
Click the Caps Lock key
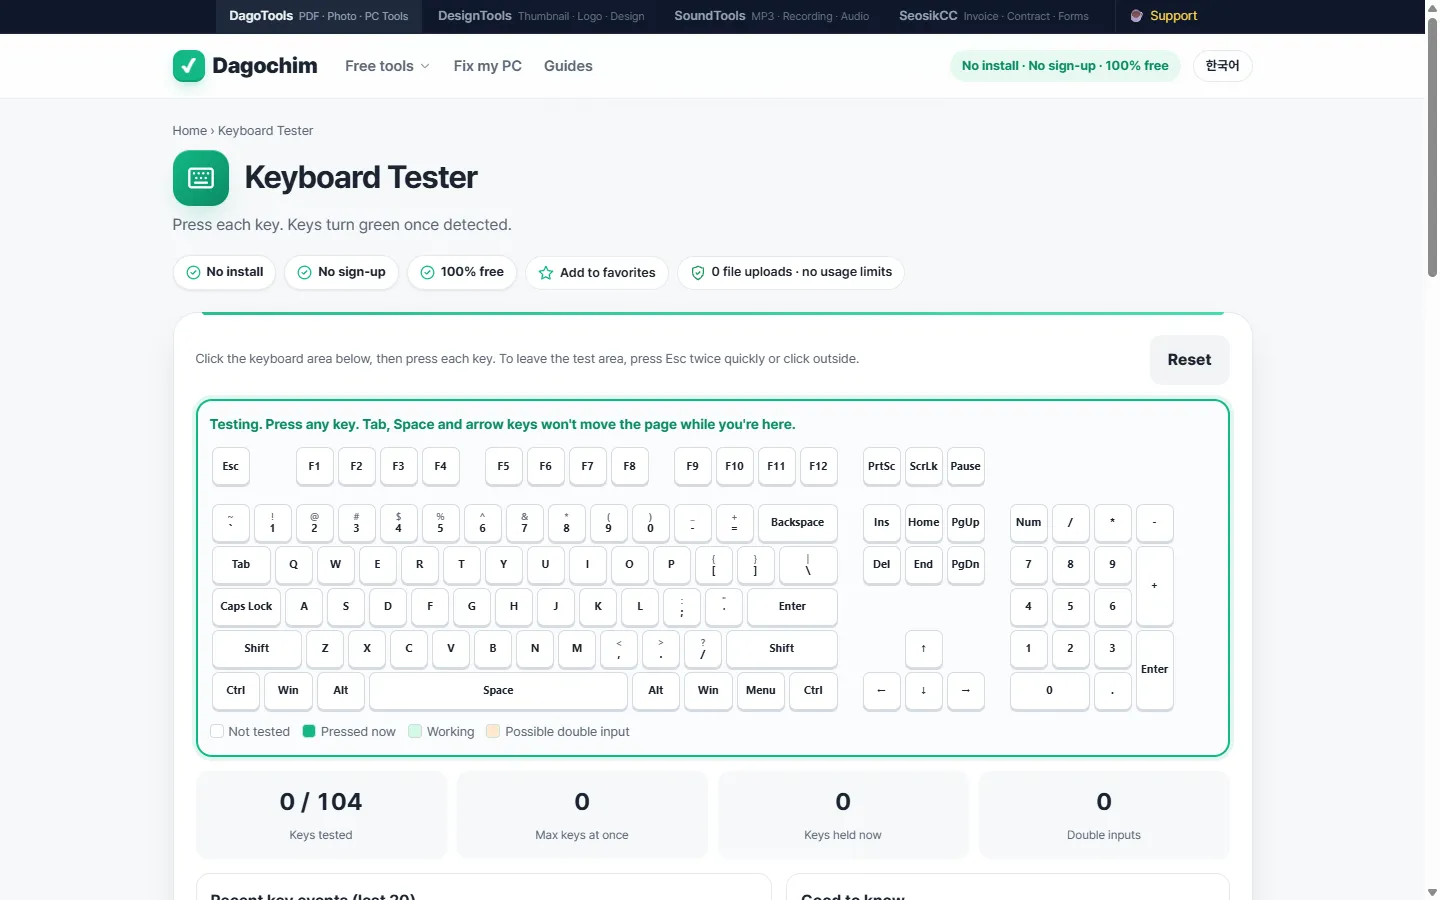(246, 607)
